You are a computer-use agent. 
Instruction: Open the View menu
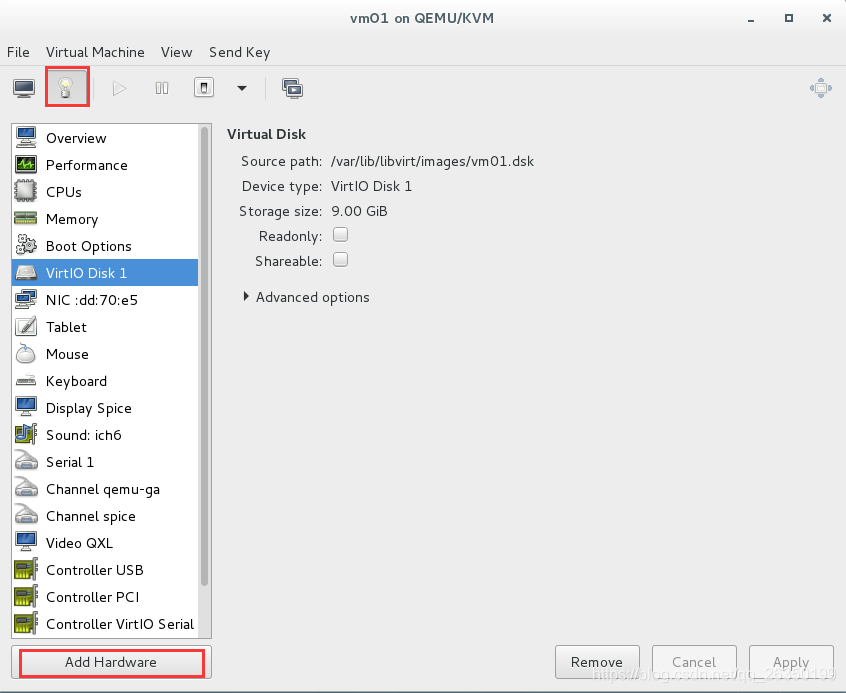coord(176,52)
